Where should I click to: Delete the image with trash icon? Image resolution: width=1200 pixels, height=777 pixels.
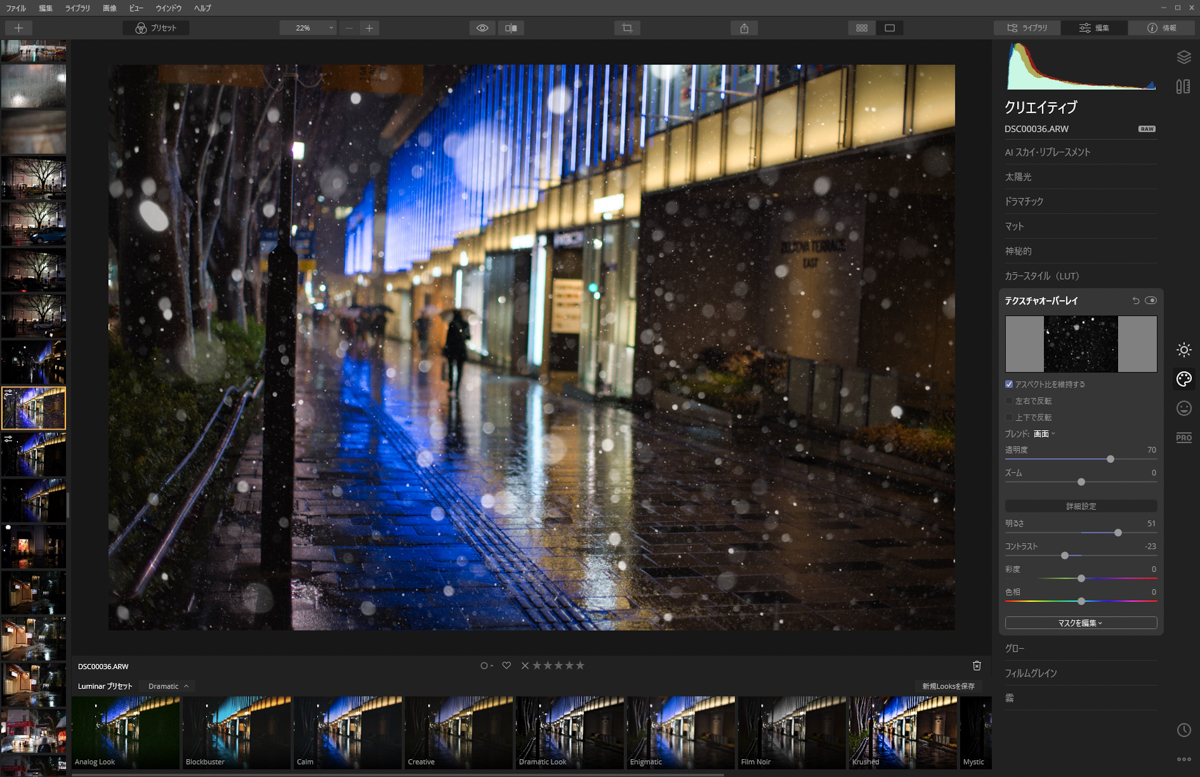(x=977, y=666)
